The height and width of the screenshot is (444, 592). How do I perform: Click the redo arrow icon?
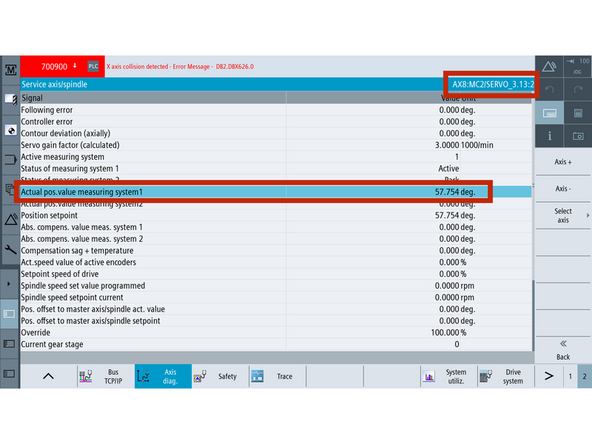pos(578,89)
